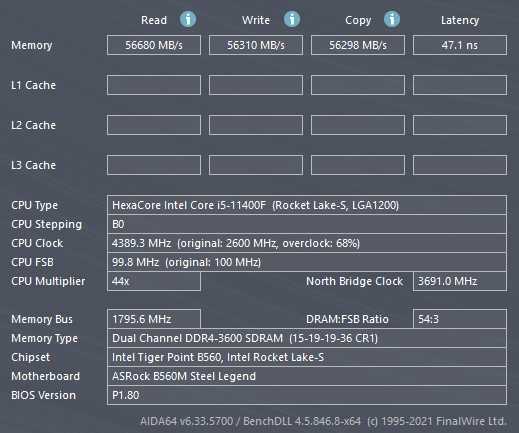Viewport: 519px width, 433px height.
Task: Click the Copy info icon
Action: pyautogui.click(x=392, y=19)
